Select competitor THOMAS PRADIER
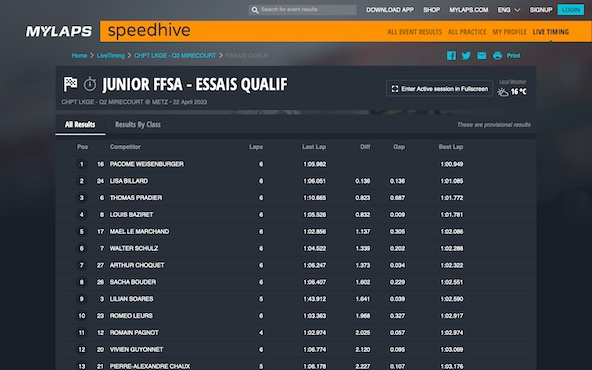Viewport: 592px width, 370px height. (136, 198)
